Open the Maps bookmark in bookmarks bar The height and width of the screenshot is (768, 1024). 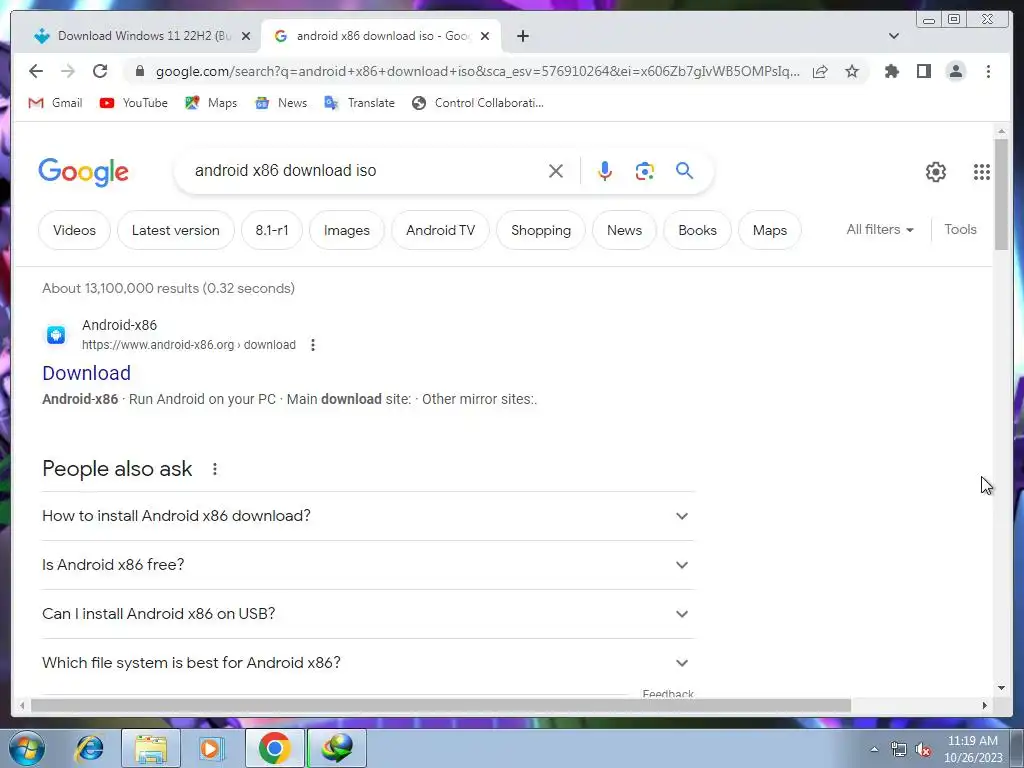coord(211,103)
